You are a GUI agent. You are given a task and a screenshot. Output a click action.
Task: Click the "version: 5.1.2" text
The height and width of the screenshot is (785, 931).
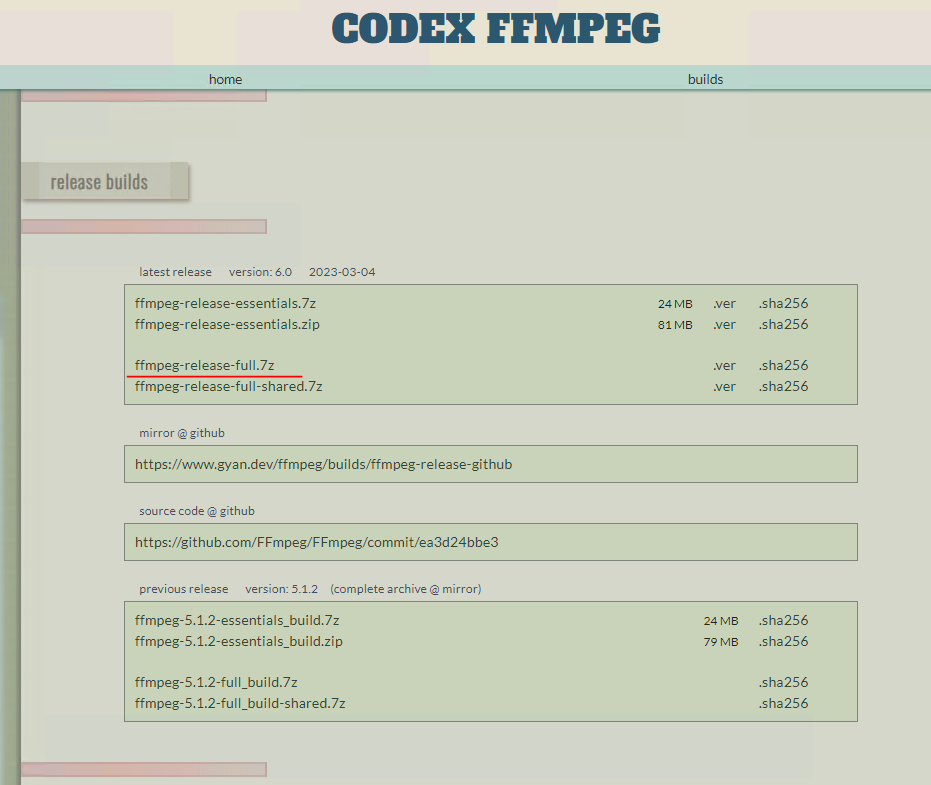(281, 589)
